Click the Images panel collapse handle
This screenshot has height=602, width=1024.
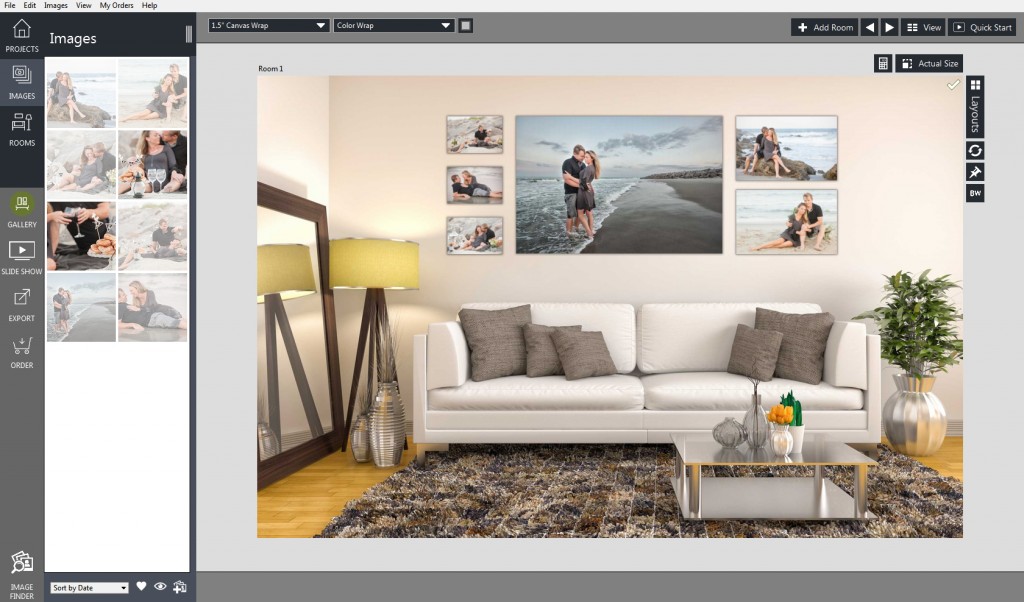[189, 34]
